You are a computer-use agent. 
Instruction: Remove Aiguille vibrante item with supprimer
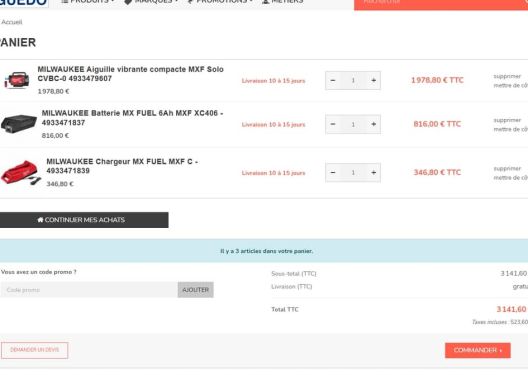507,76
